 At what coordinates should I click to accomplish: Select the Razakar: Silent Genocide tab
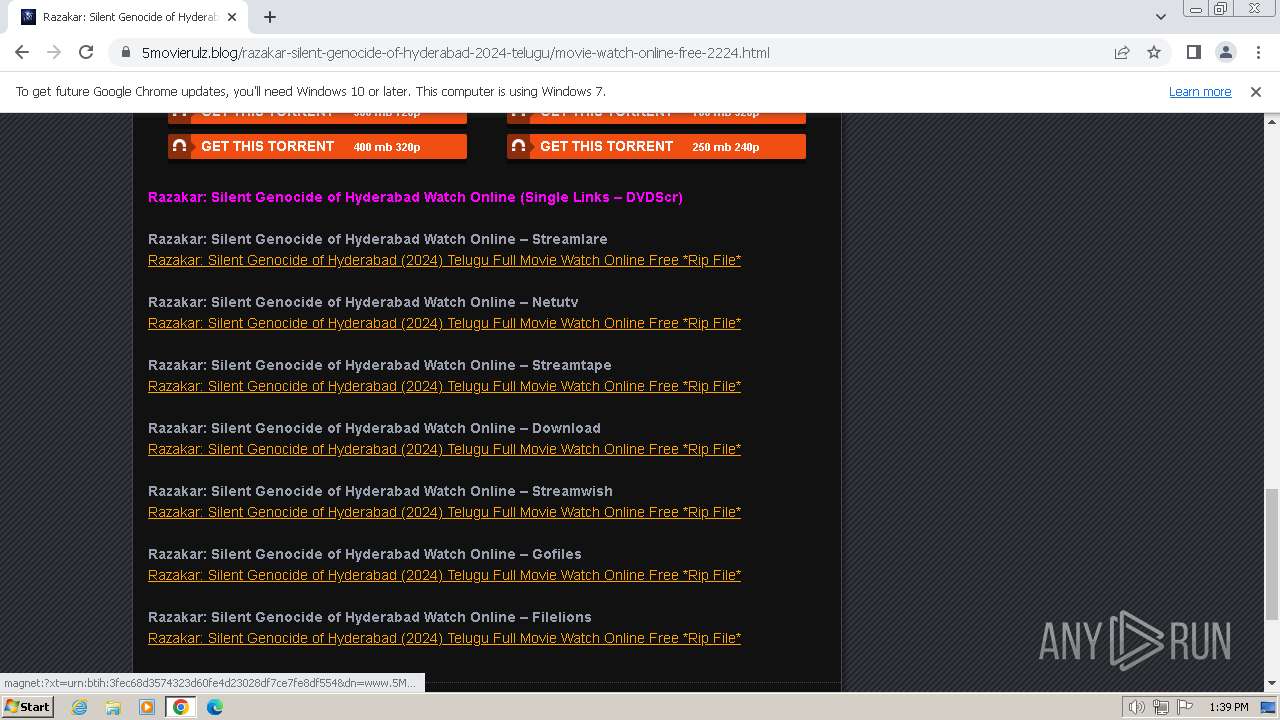128,17
